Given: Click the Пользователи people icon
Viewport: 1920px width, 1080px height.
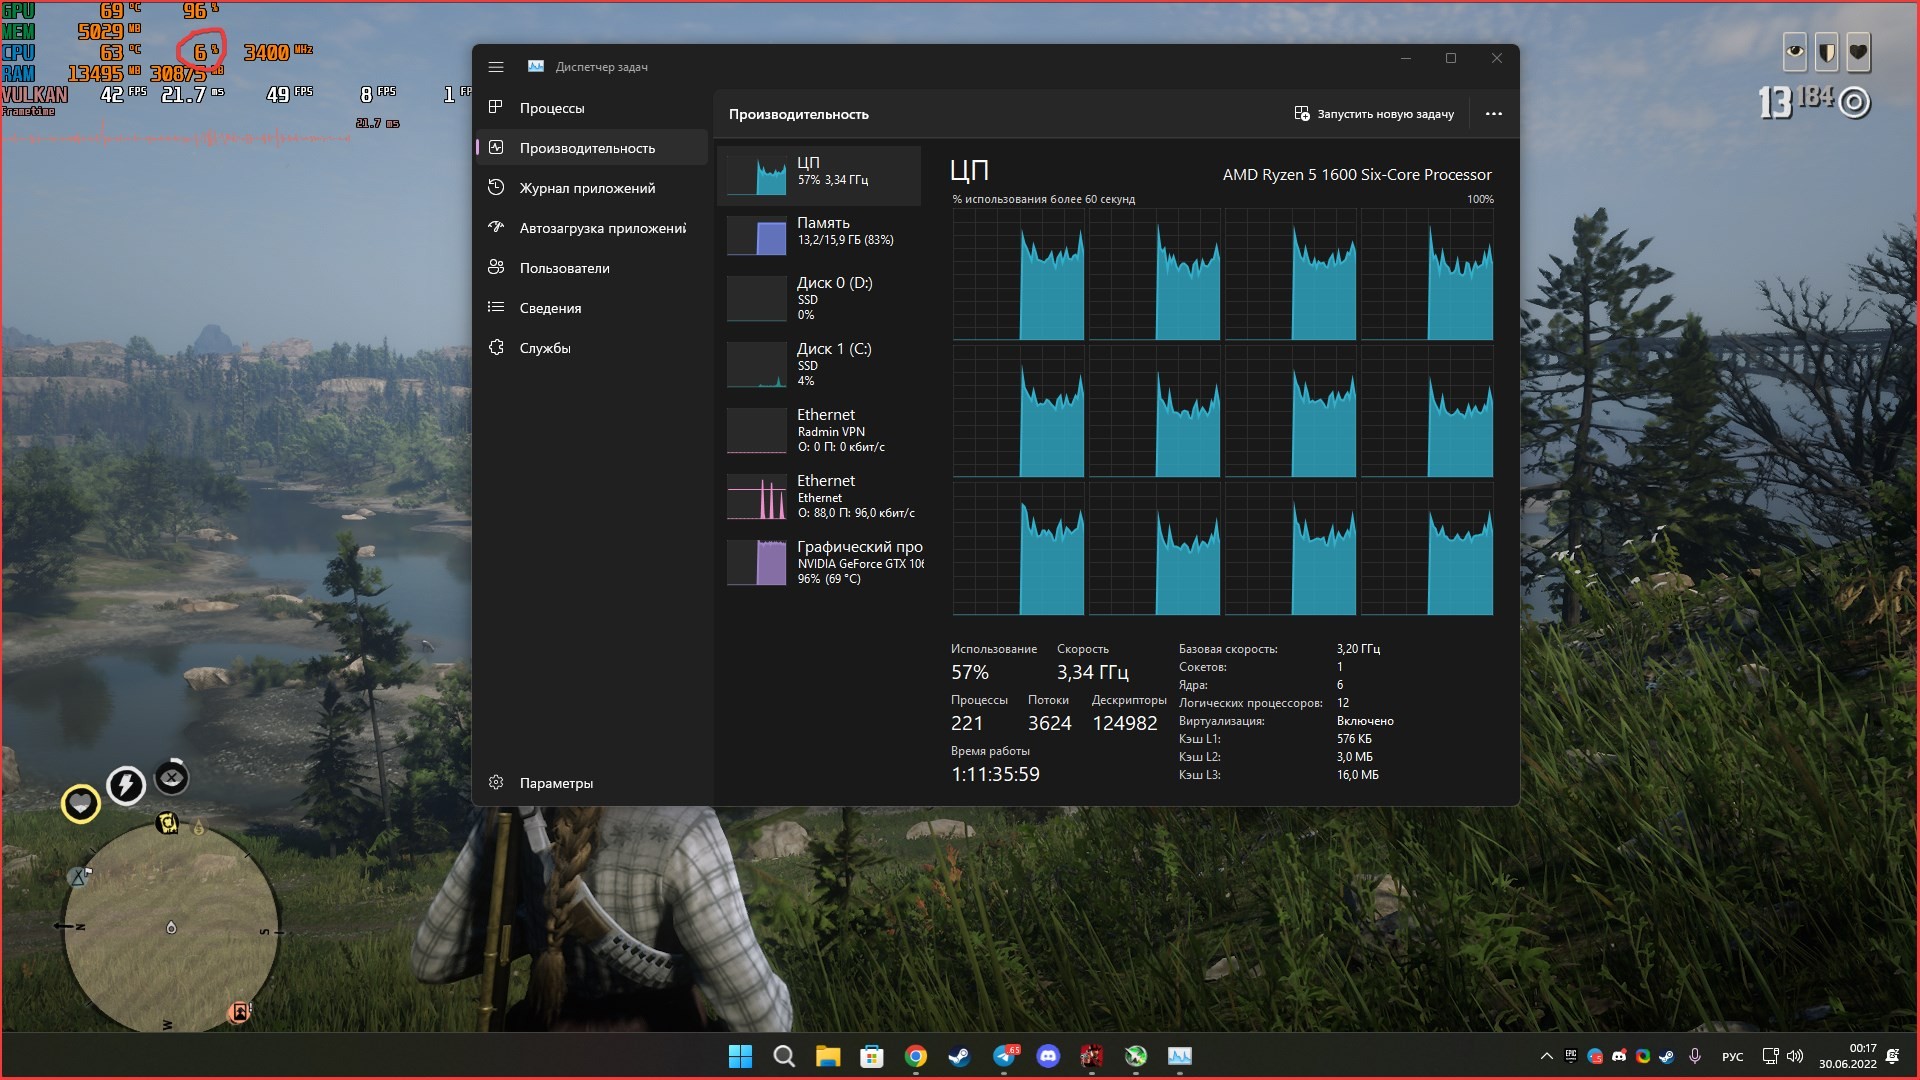Looking at the screenshot, I should pos(495,267).
